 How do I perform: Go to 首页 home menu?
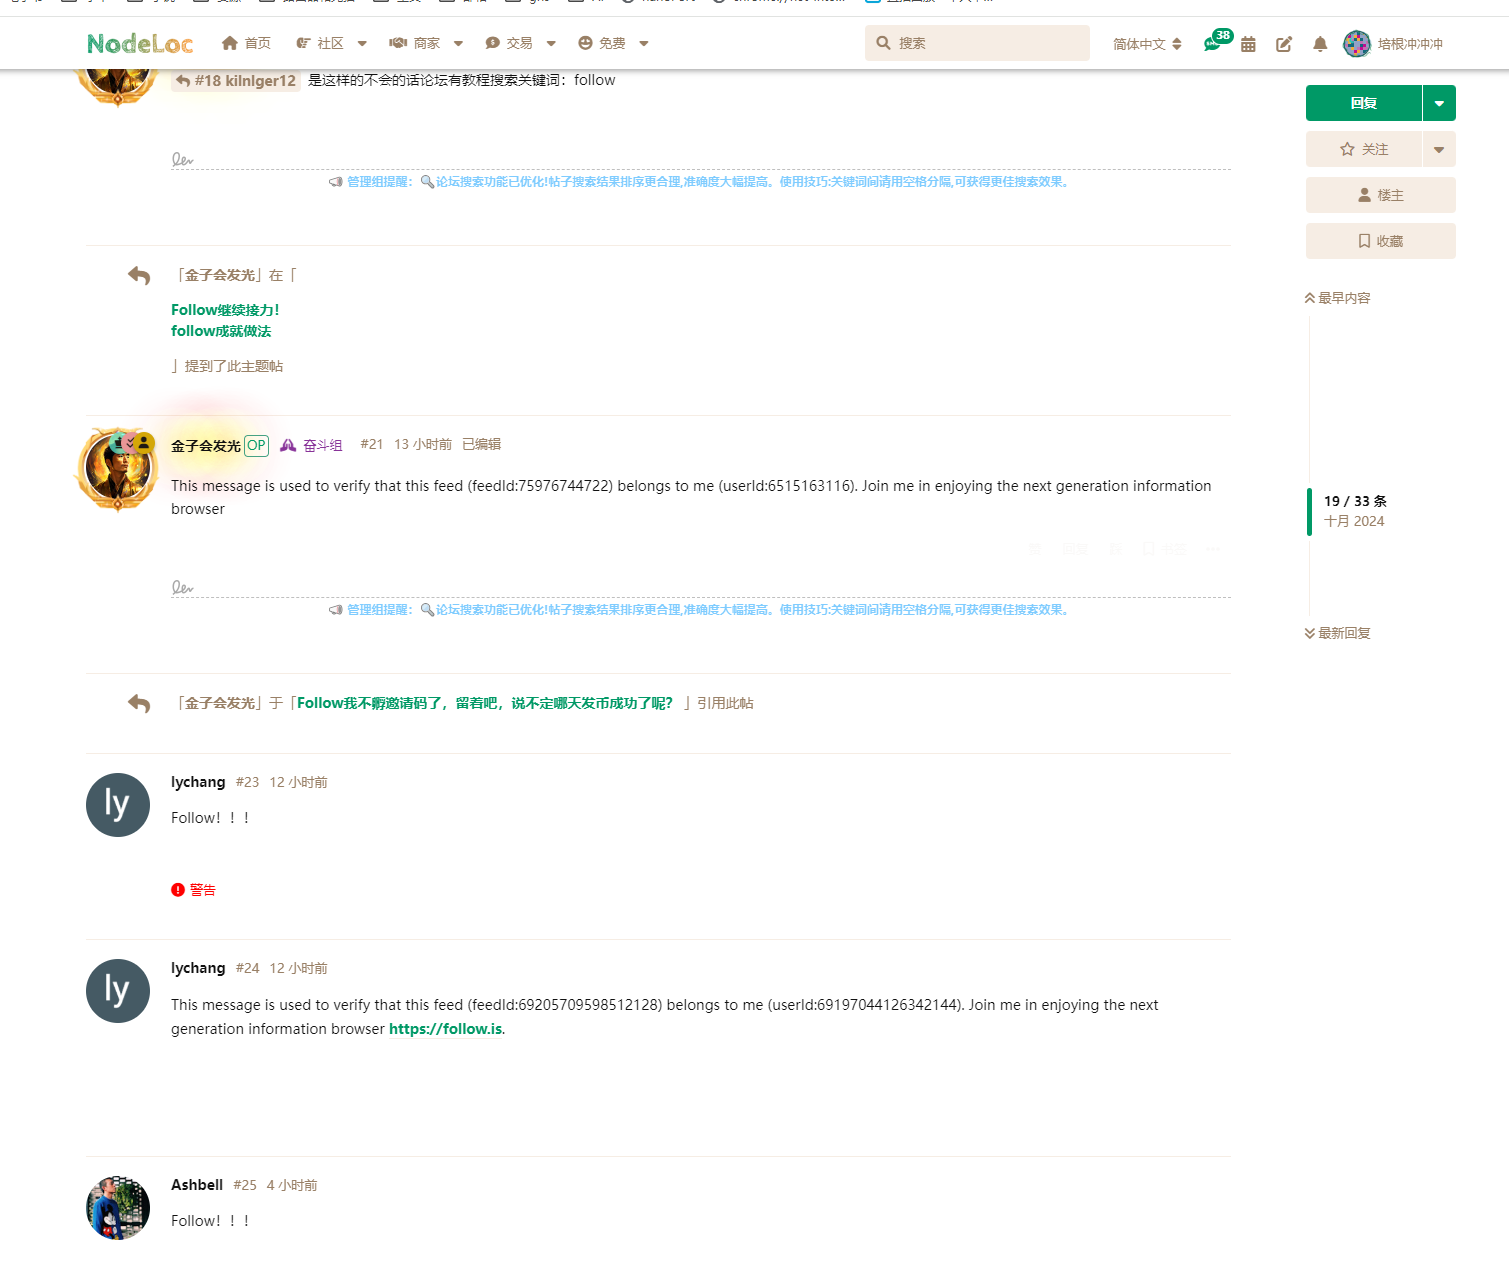coord(246,43)
